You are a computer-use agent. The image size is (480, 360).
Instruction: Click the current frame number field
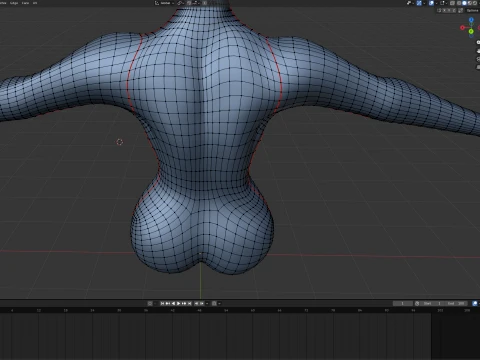pyautogui.click(x=403, y=303)
